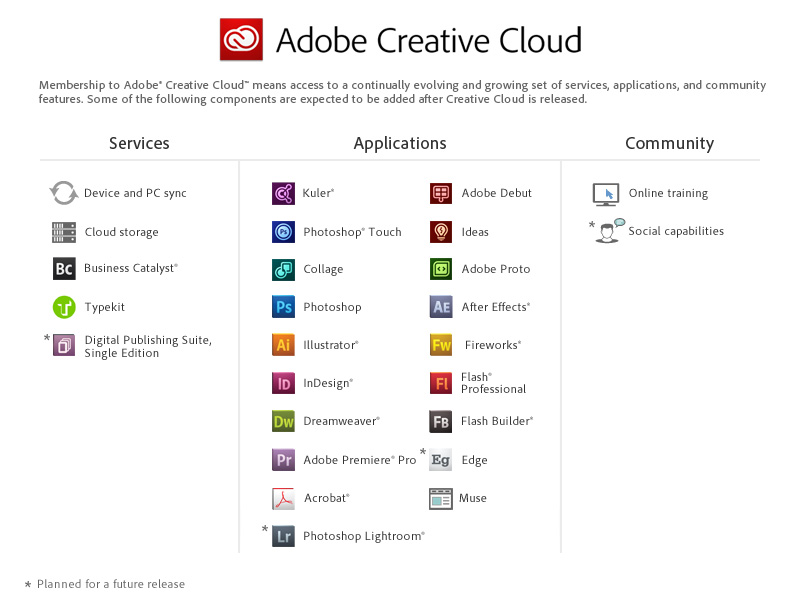Select the Typekit green icon
Image resolution: width=800 pixels, height=600 pixels.
[x=64, y=307]
